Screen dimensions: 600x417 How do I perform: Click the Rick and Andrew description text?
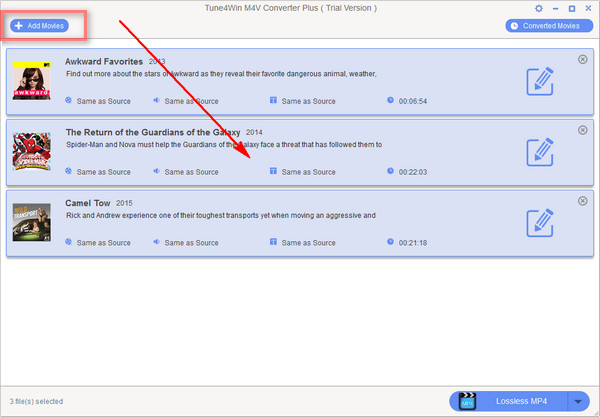click(221, 215)
